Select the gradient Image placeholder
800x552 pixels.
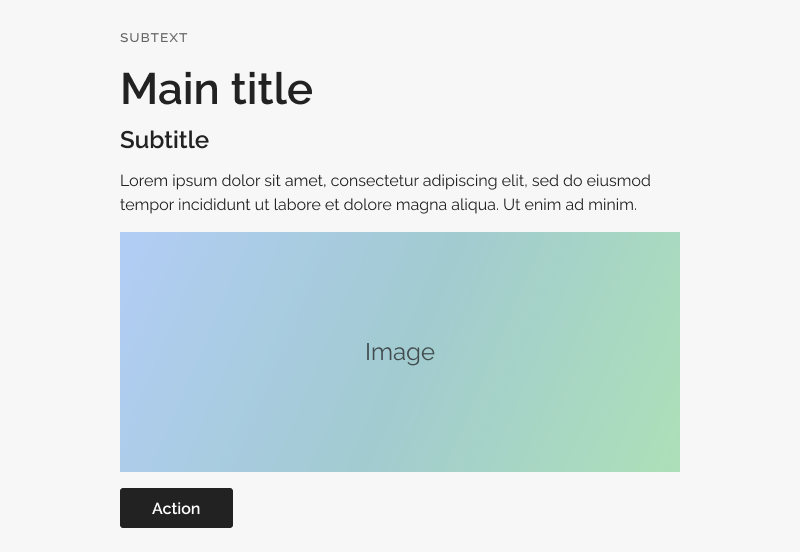point(399,352)
